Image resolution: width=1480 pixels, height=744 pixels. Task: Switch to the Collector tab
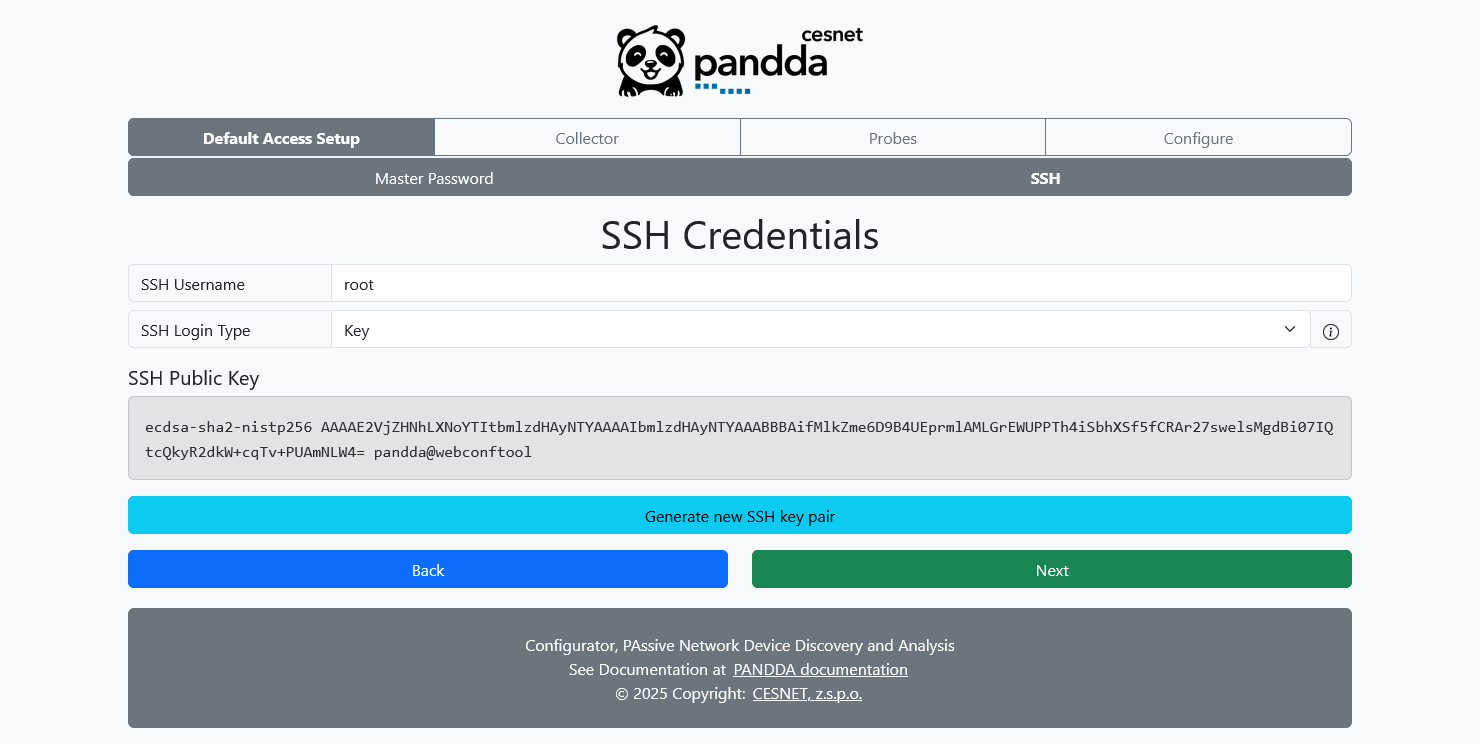(x=587, y=138)
